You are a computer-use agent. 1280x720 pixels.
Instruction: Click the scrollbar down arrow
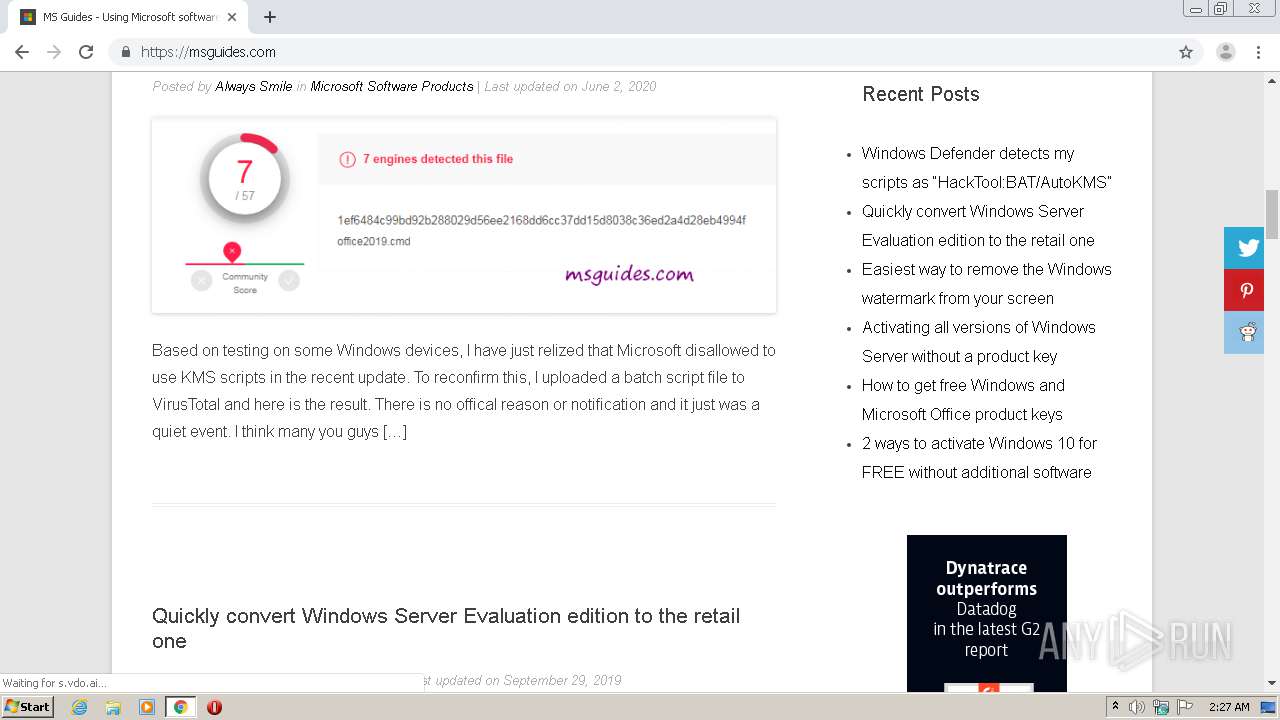coord(1272,684)
